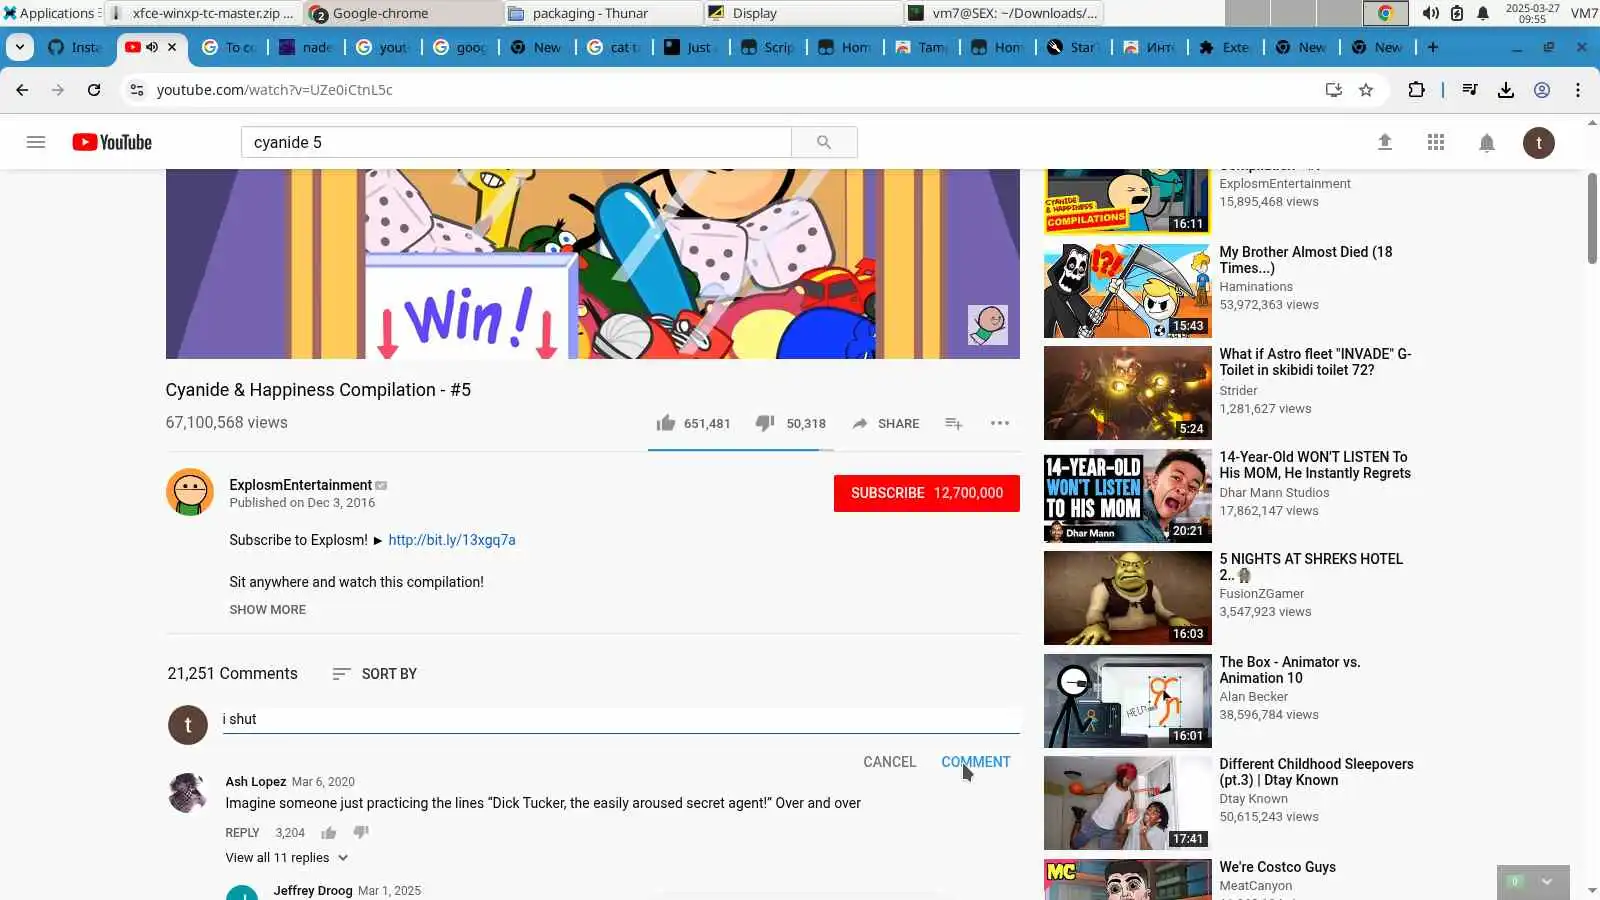This screenshot has height=900, width=1600.
Task: Close the active YouTube tab
Action: [x=172, y=47]
